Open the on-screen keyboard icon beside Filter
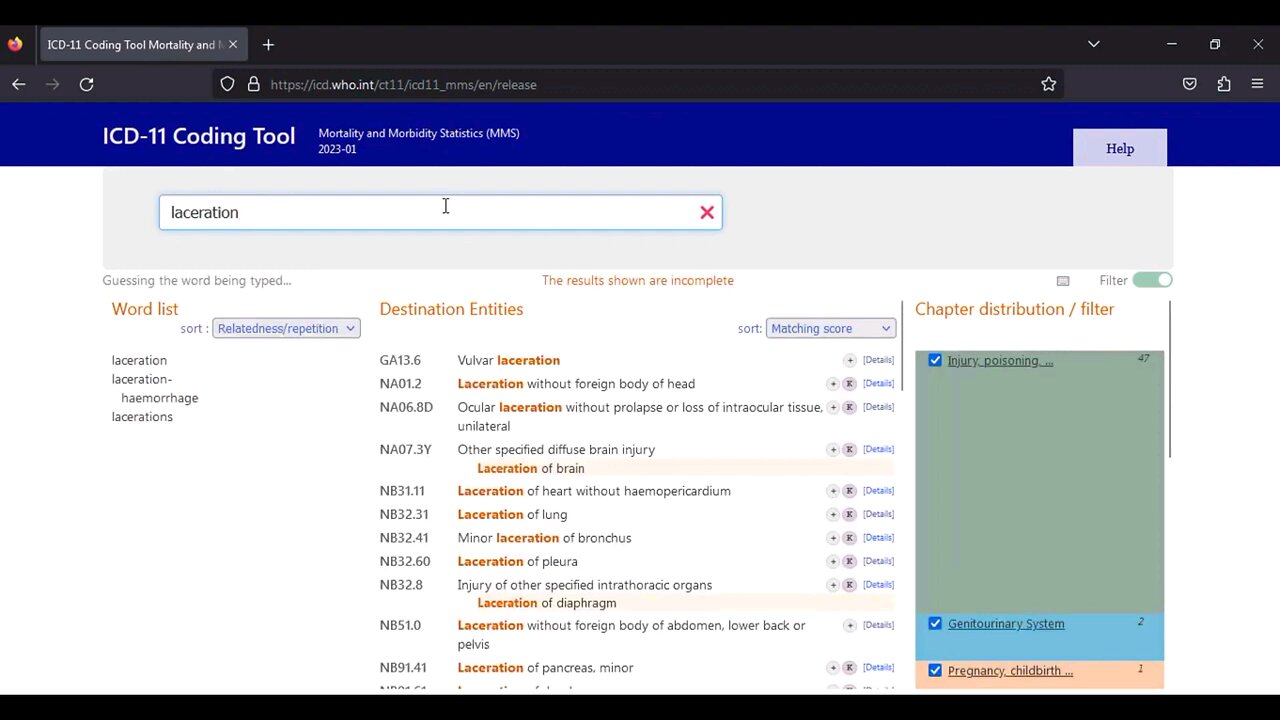 click(1063, 281)
